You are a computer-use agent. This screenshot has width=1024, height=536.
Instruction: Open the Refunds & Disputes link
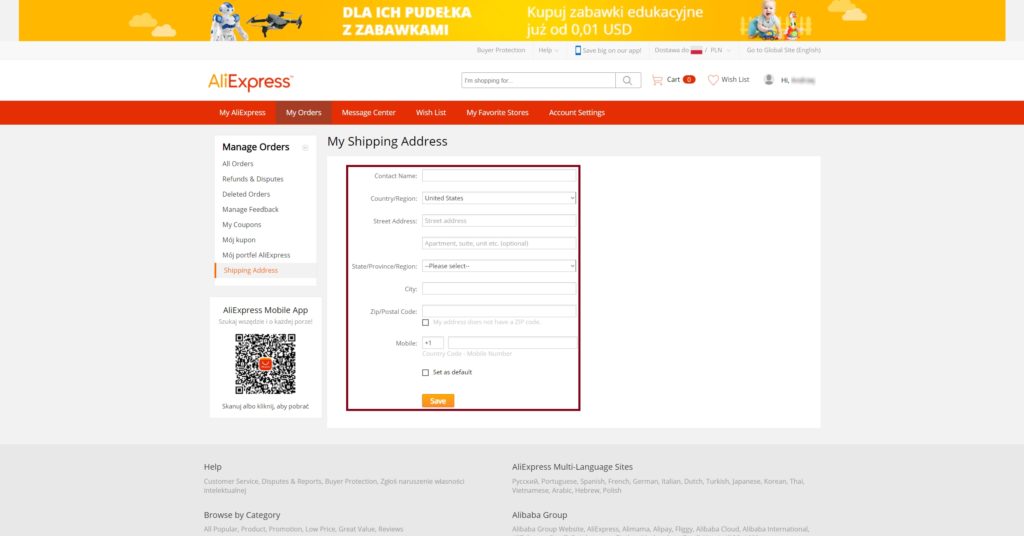point(252,179)
